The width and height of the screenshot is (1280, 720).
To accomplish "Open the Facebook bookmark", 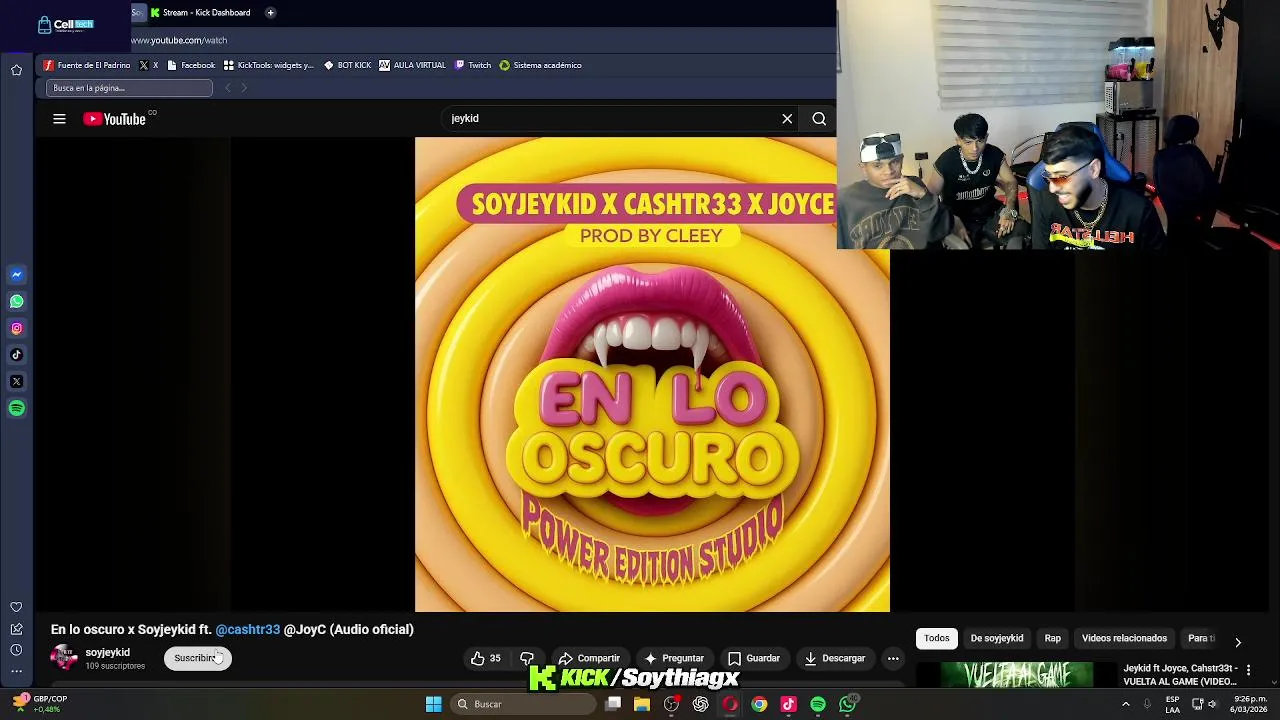I will (191, 65).
